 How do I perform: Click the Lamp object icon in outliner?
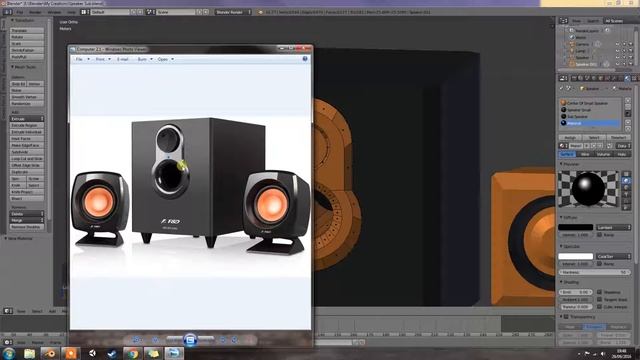(x=572, y=51)
